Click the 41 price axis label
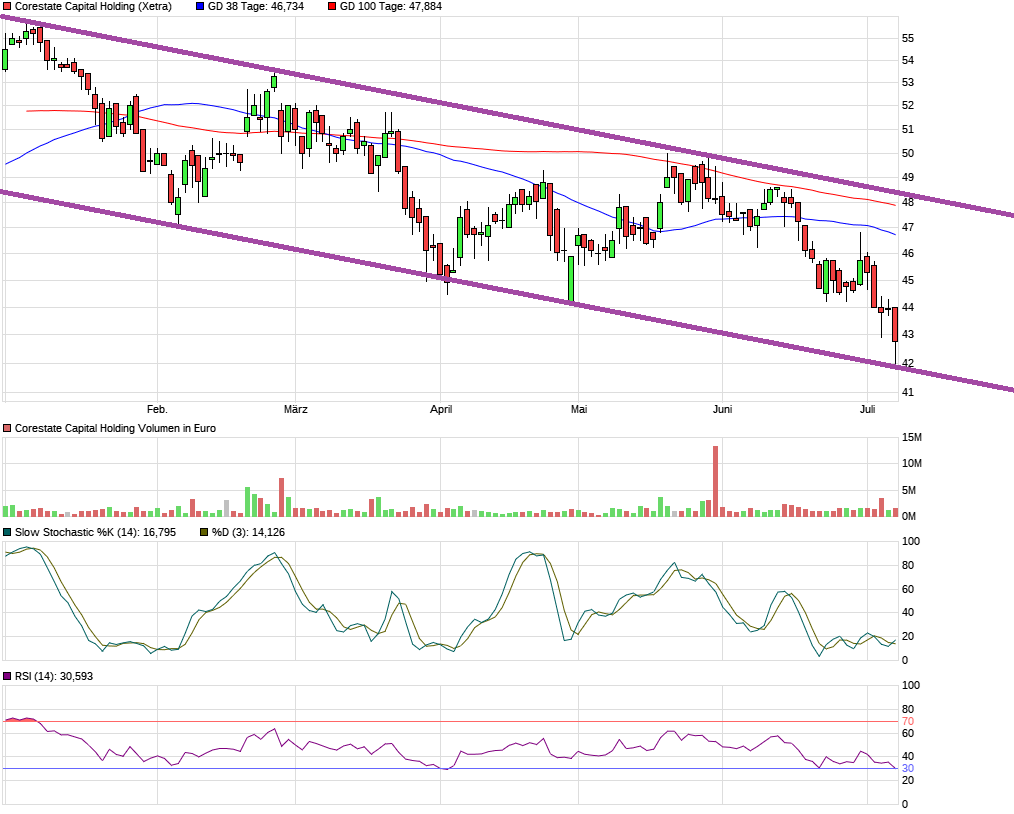Image resolution: width=1014 pixels, height=814 pixels. 908,392
